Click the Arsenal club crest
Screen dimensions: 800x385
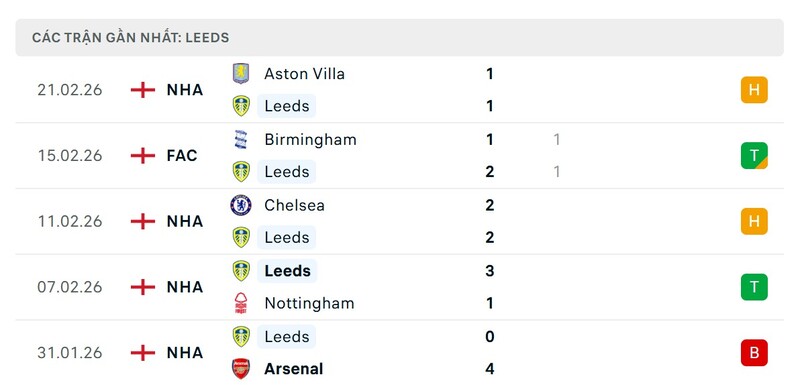(x=241, y=369)
